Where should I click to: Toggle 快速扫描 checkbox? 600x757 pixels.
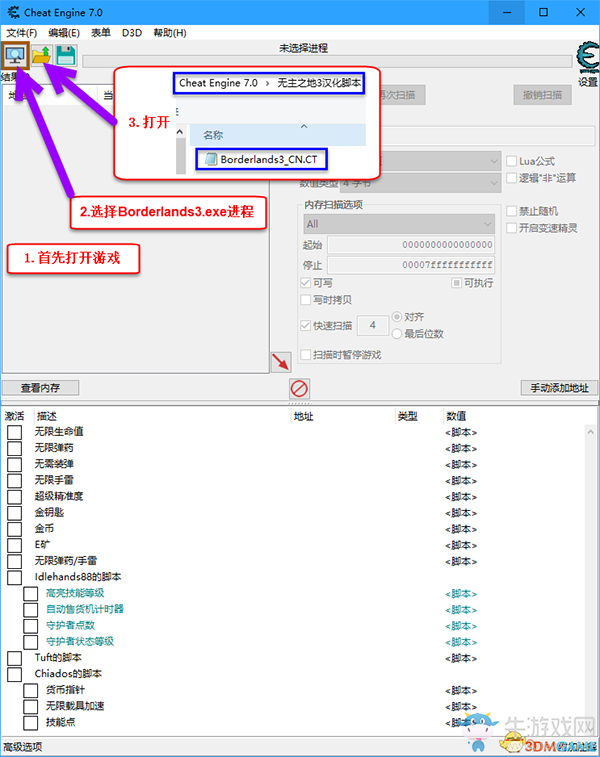point(305,325)
